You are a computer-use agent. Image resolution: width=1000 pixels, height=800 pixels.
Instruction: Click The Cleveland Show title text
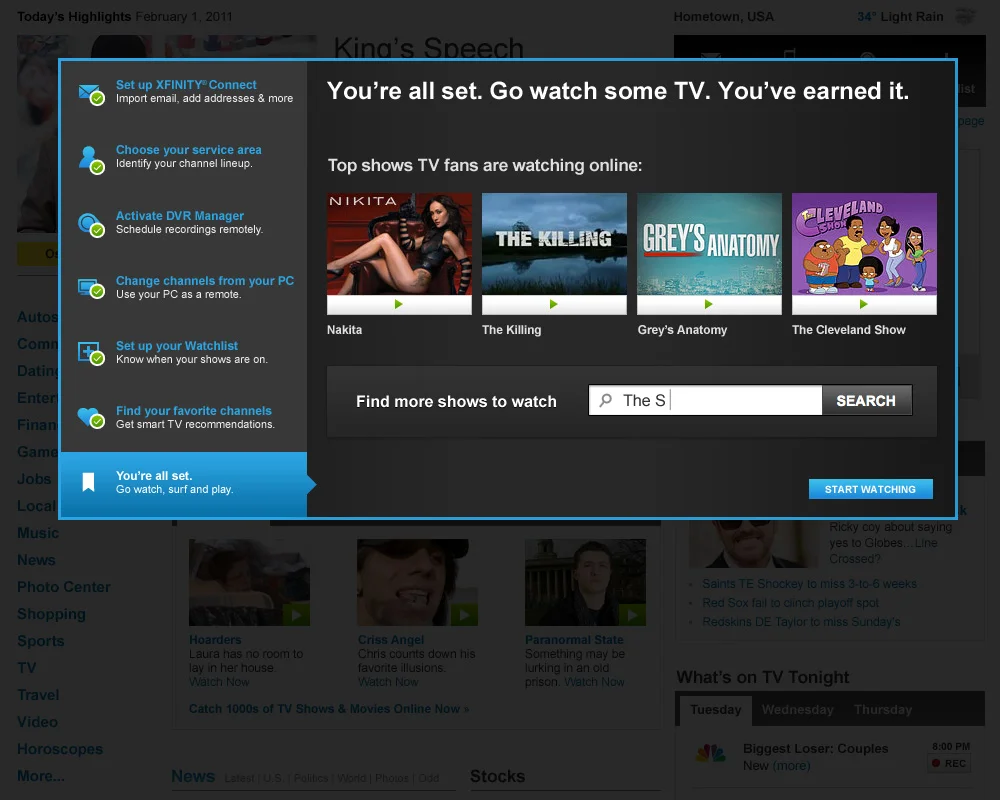849,330
